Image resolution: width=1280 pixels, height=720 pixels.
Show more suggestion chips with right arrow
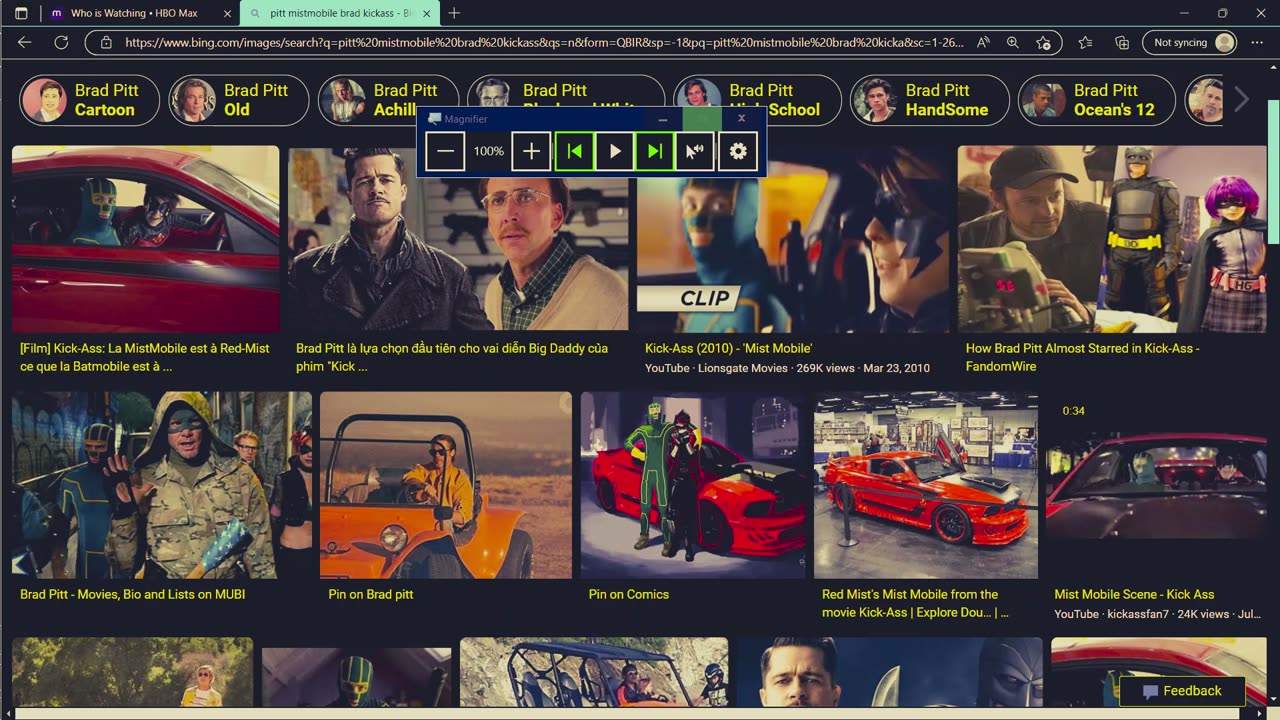(1241, 100)
